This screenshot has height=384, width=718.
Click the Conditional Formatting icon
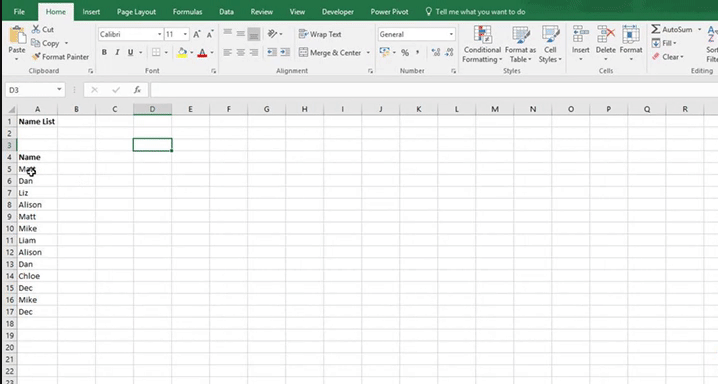482,35
